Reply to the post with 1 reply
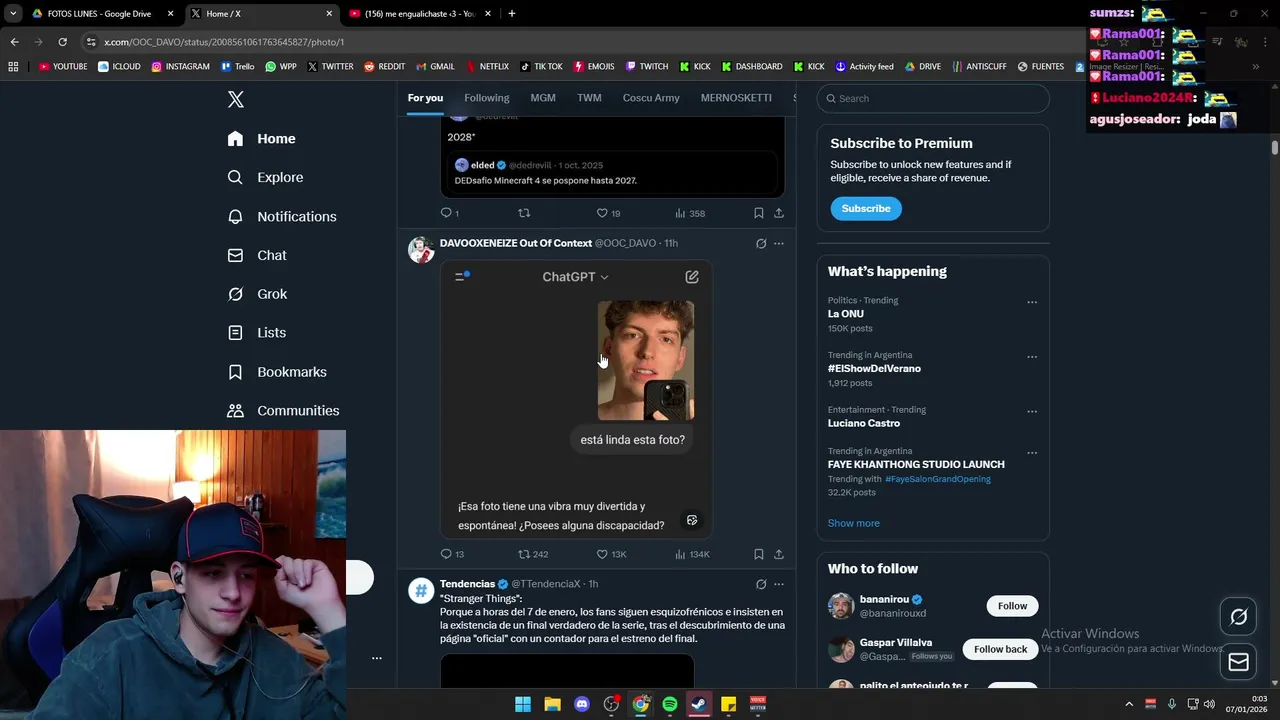The width and height of the screenshot is (1280, 720). [450, 213]
